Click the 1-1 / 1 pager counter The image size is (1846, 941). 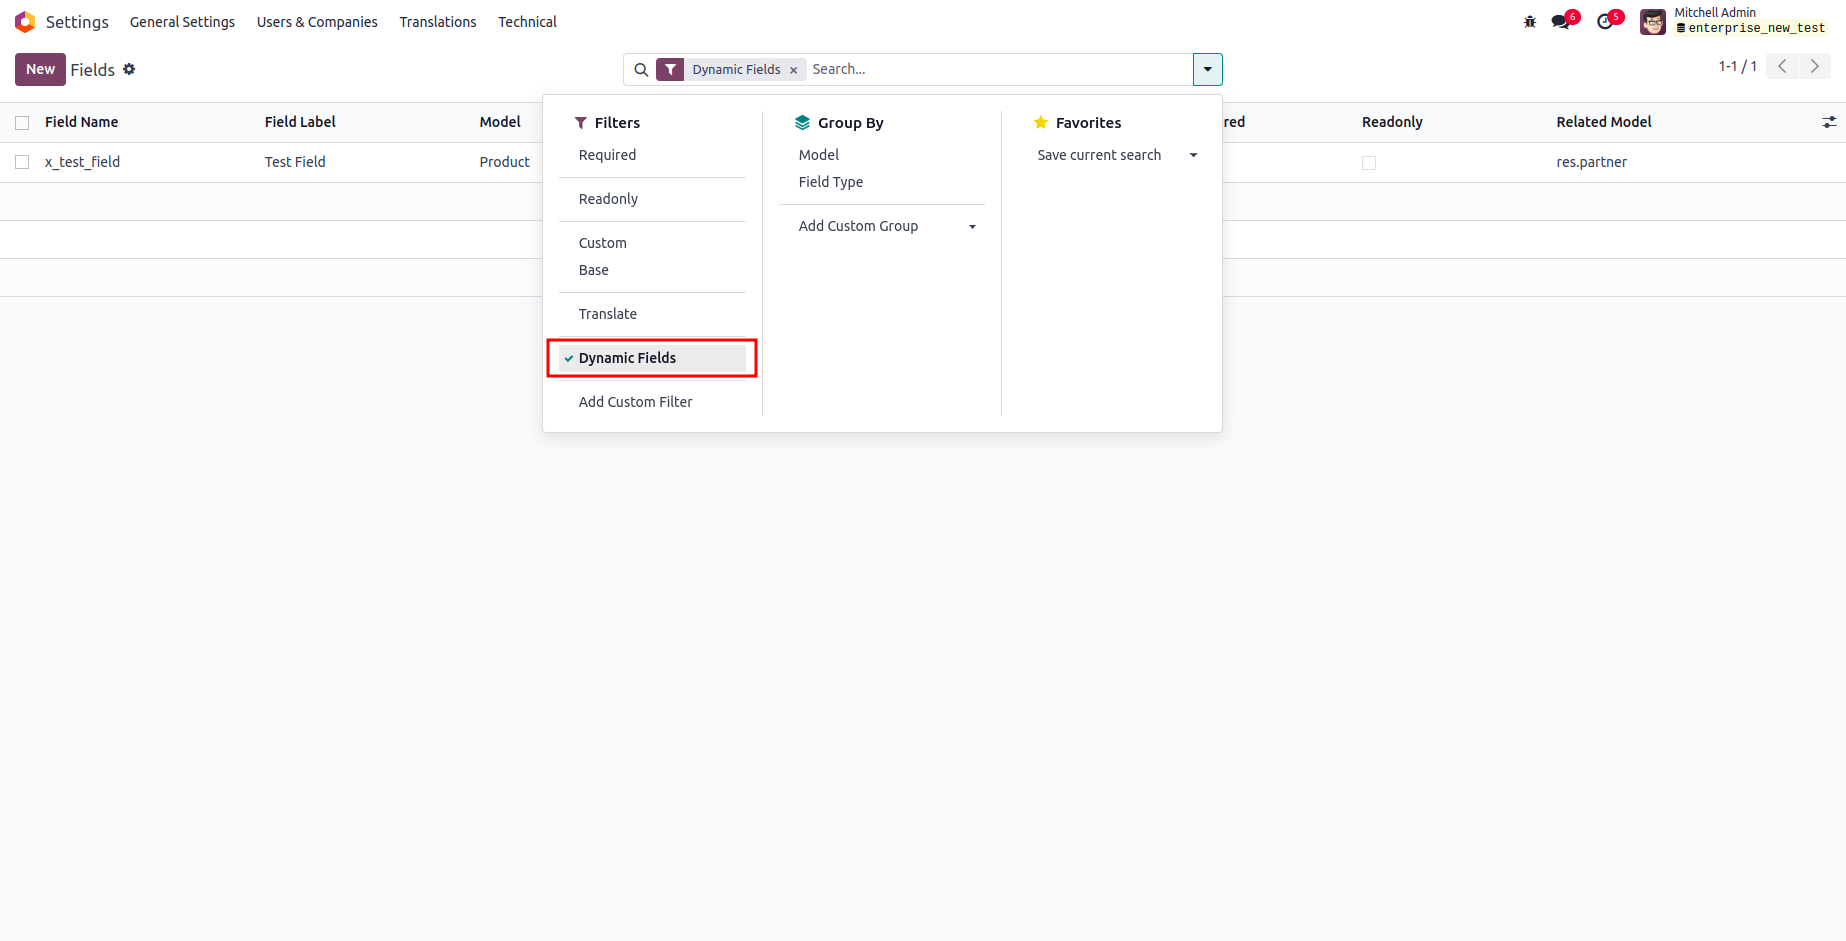pos(1738,66)
